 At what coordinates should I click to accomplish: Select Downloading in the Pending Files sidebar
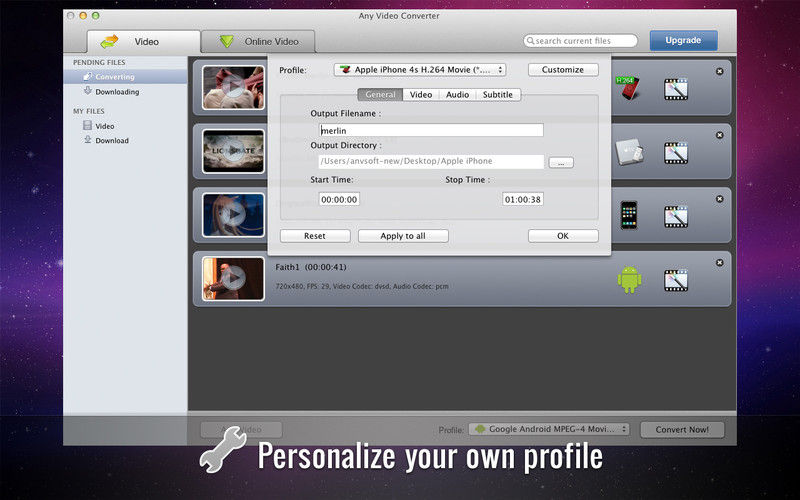tap(117, 92)
